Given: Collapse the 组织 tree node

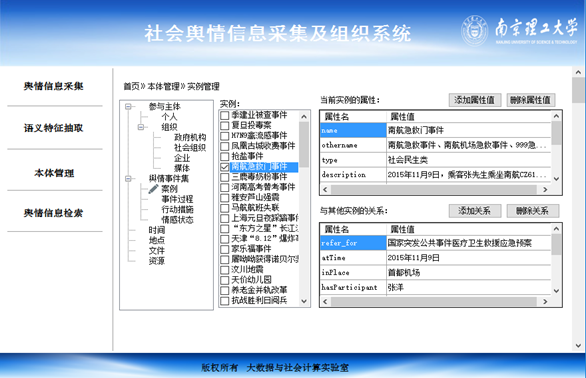Looking at the screenshot, I should coord(141,127).
